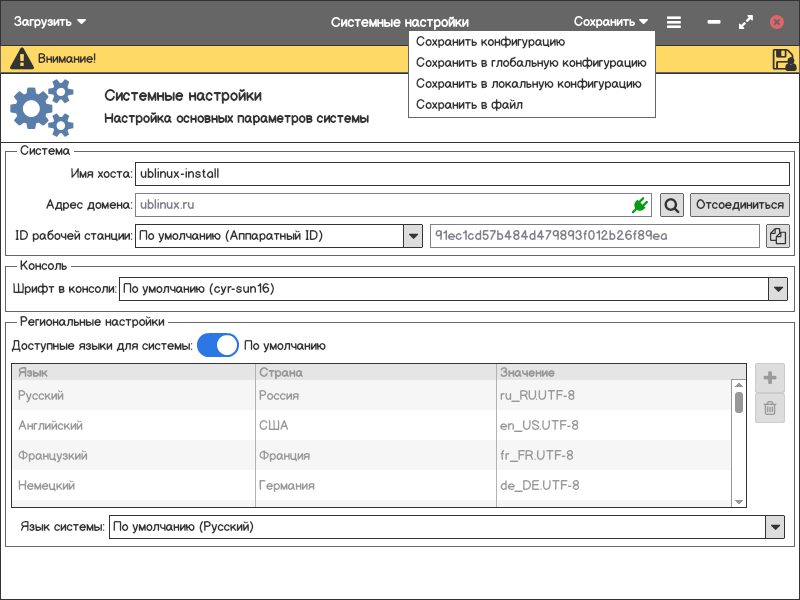This screenshot has width=800, height=600.
Task: Expand the workstation ID dropdown
Action: click(x=413, y=236)
